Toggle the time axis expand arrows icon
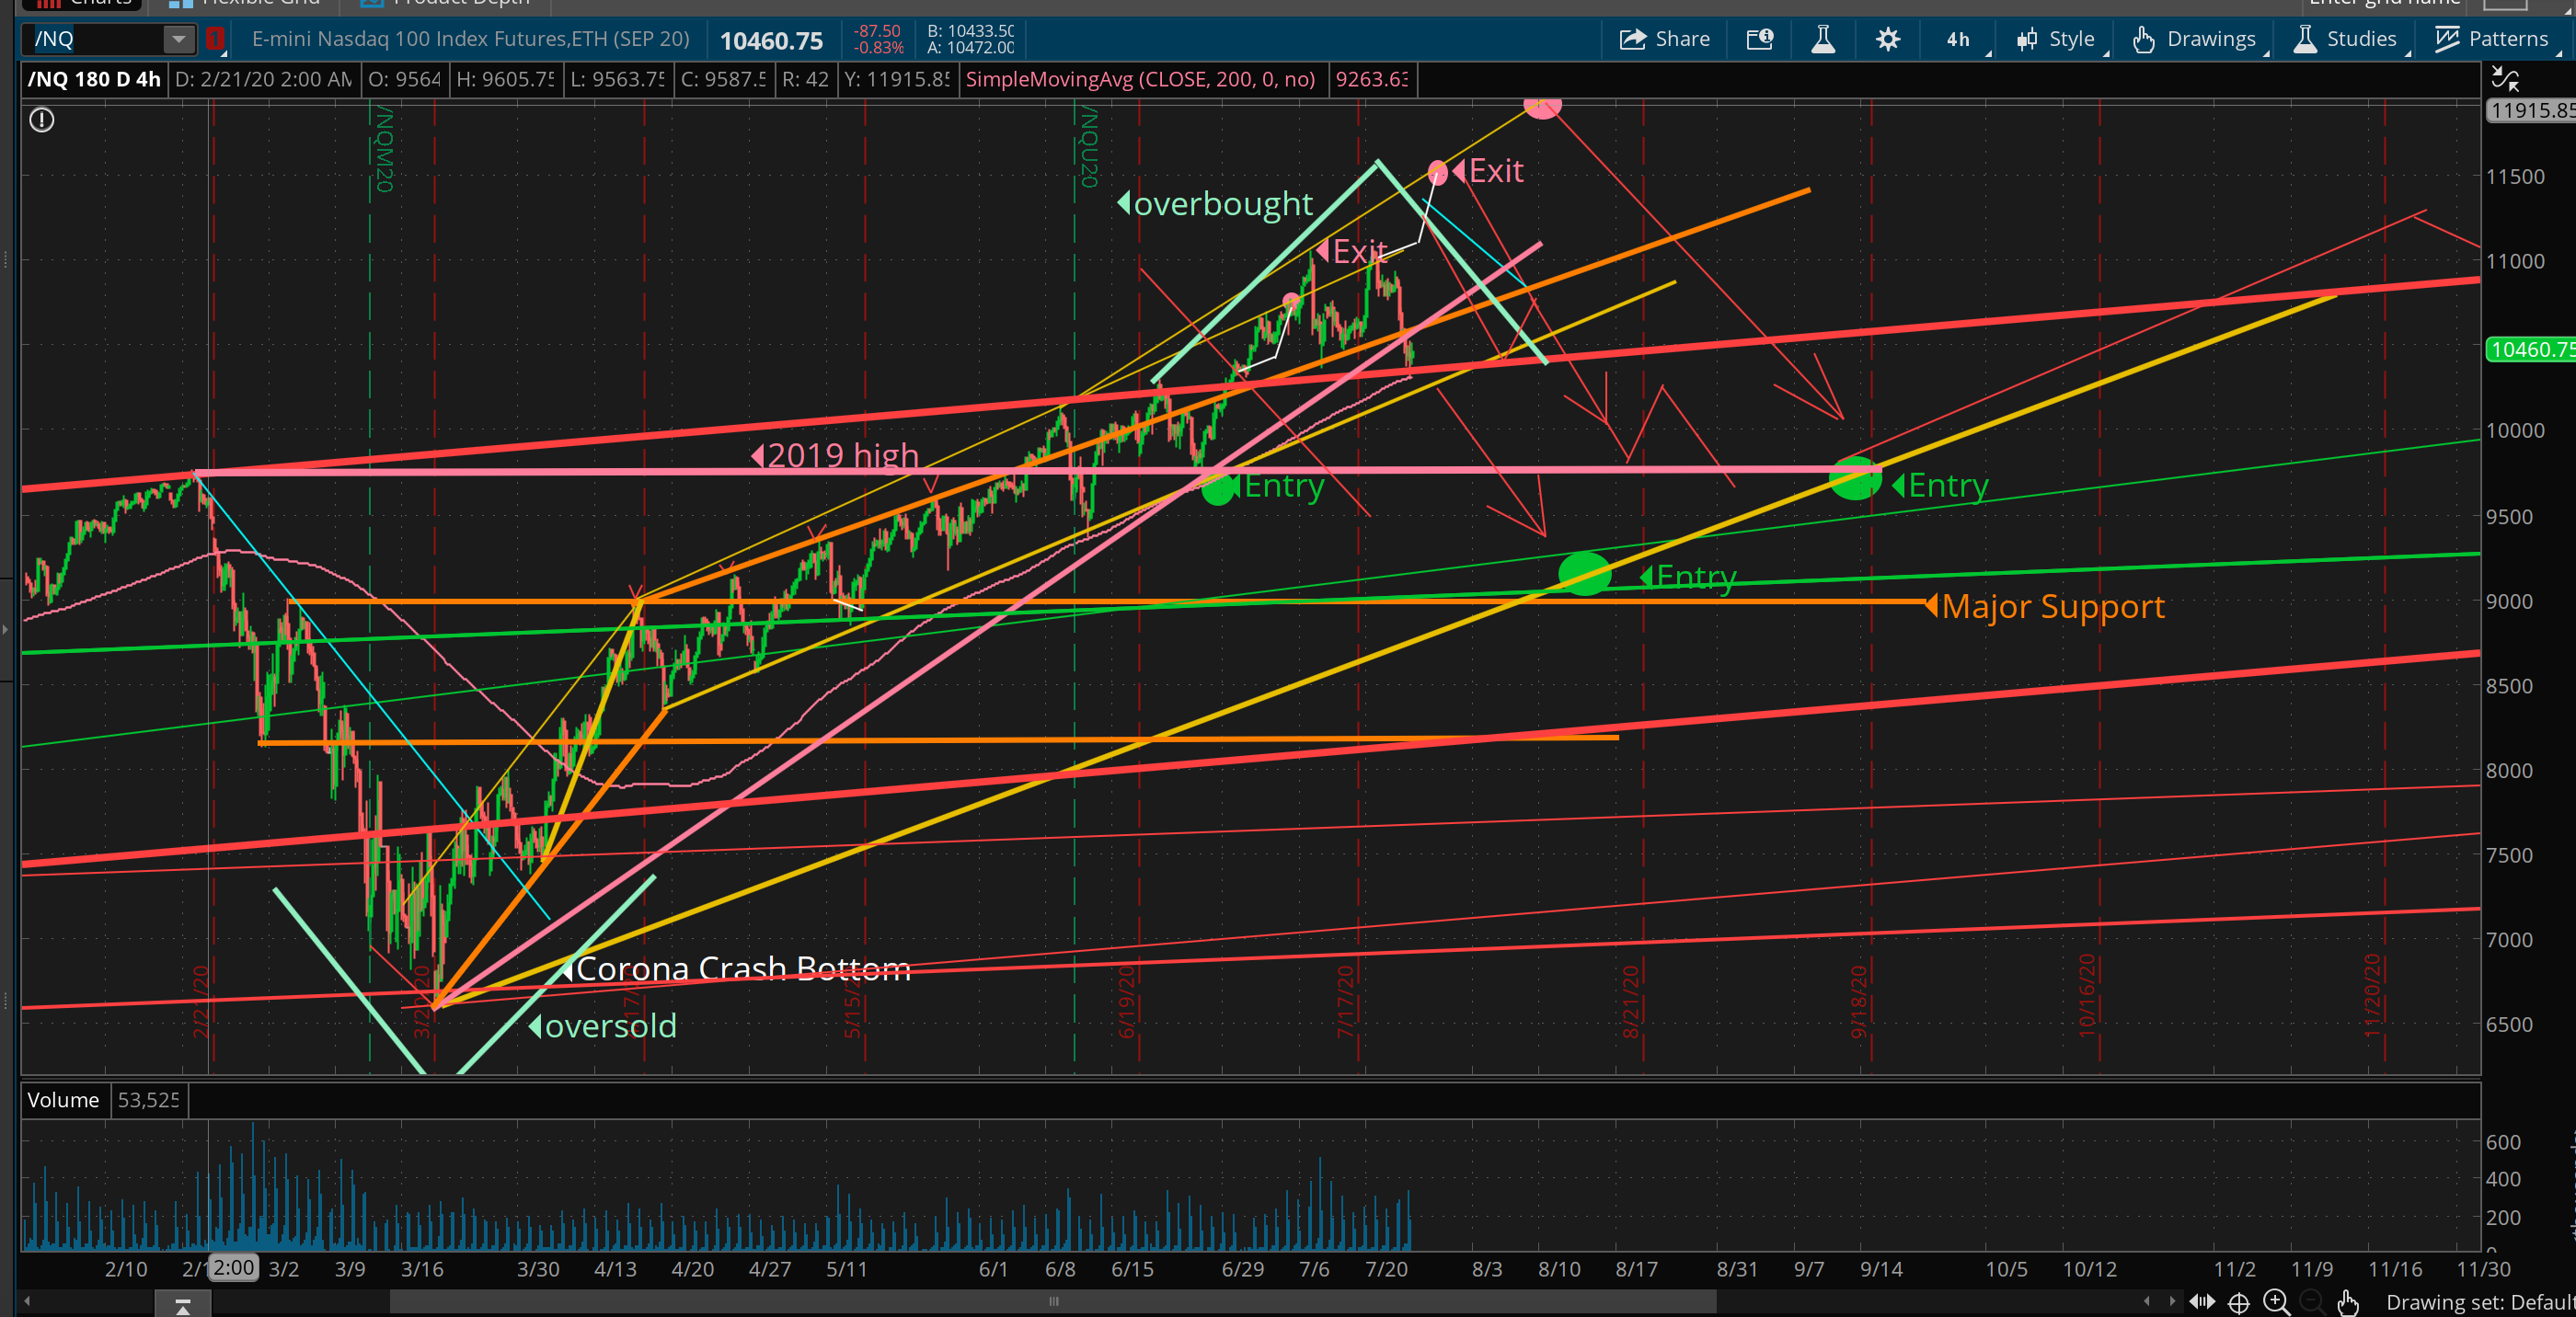 2201,1301
